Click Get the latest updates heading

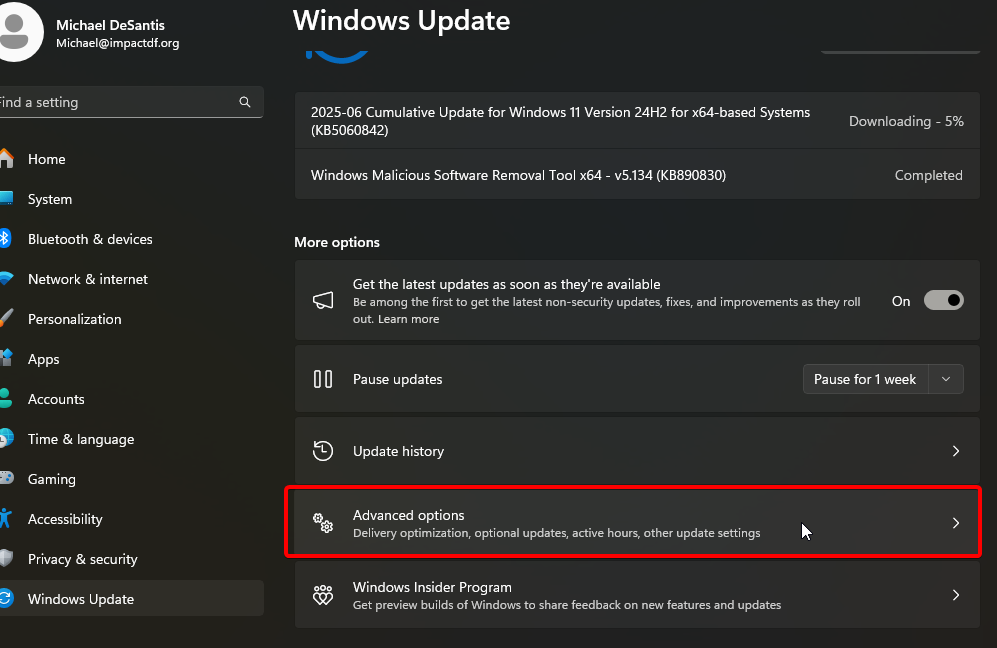tap(506, 284)
